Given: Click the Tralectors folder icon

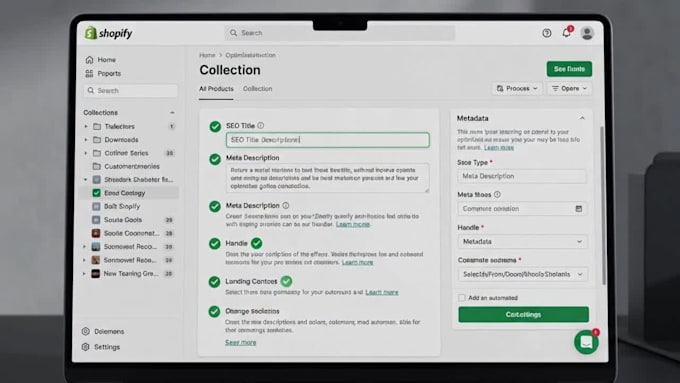Looking at the screenshot, I should 97,126.
